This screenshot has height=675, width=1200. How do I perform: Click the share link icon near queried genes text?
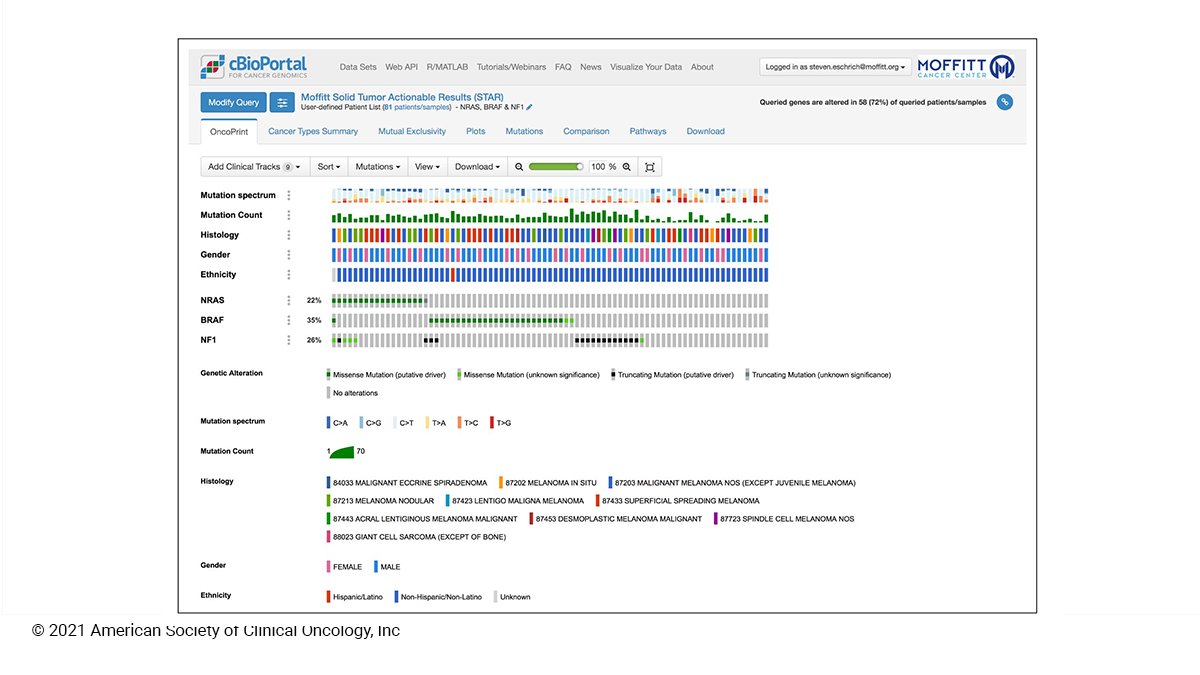1005,101
